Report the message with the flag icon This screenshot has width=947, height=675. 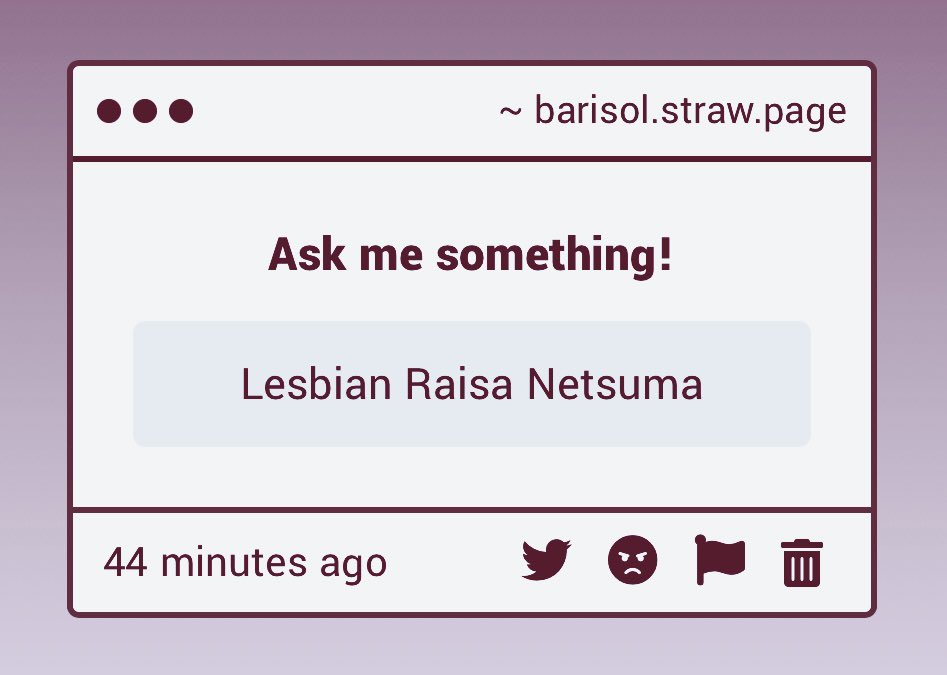pyautogui.click(x=720, y=560)
